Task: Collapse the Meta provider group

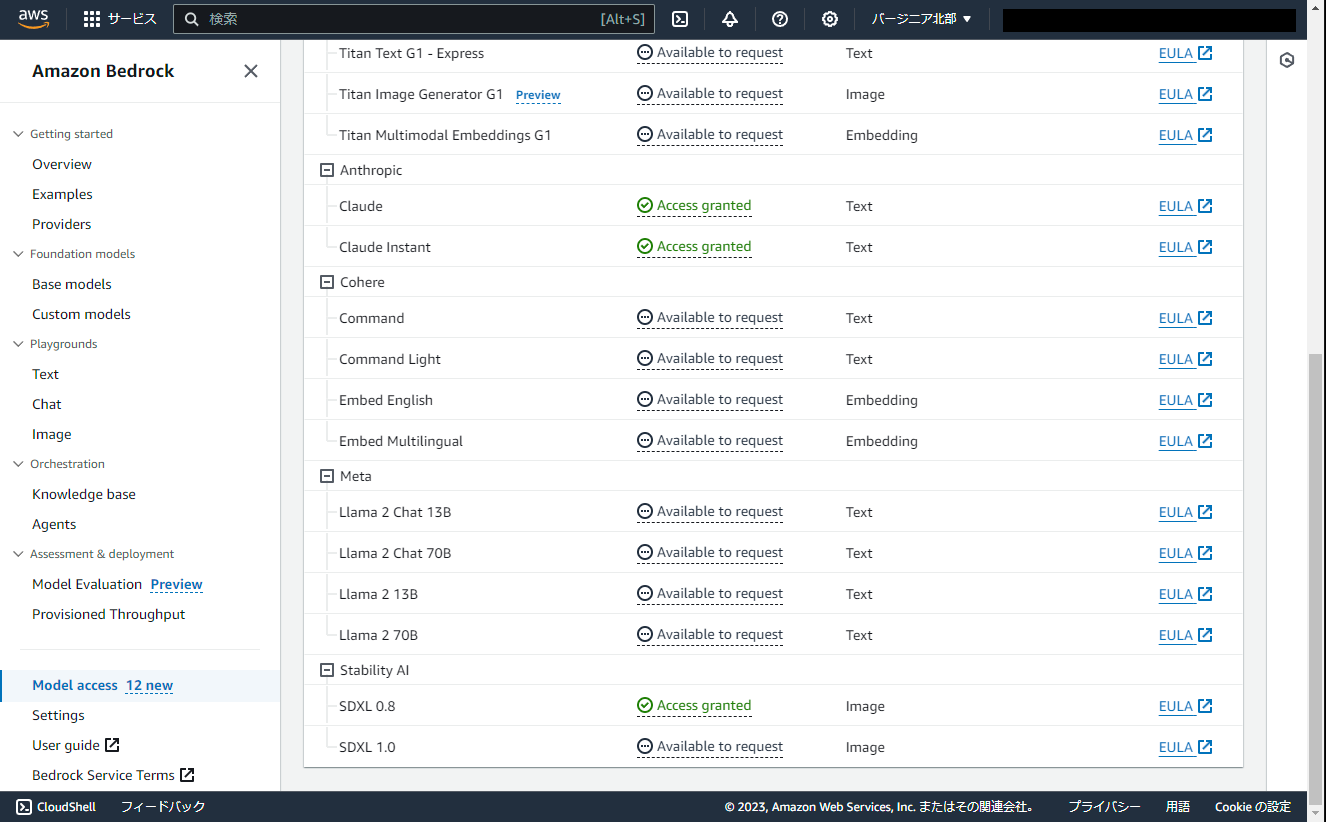Action: [326, 476]
